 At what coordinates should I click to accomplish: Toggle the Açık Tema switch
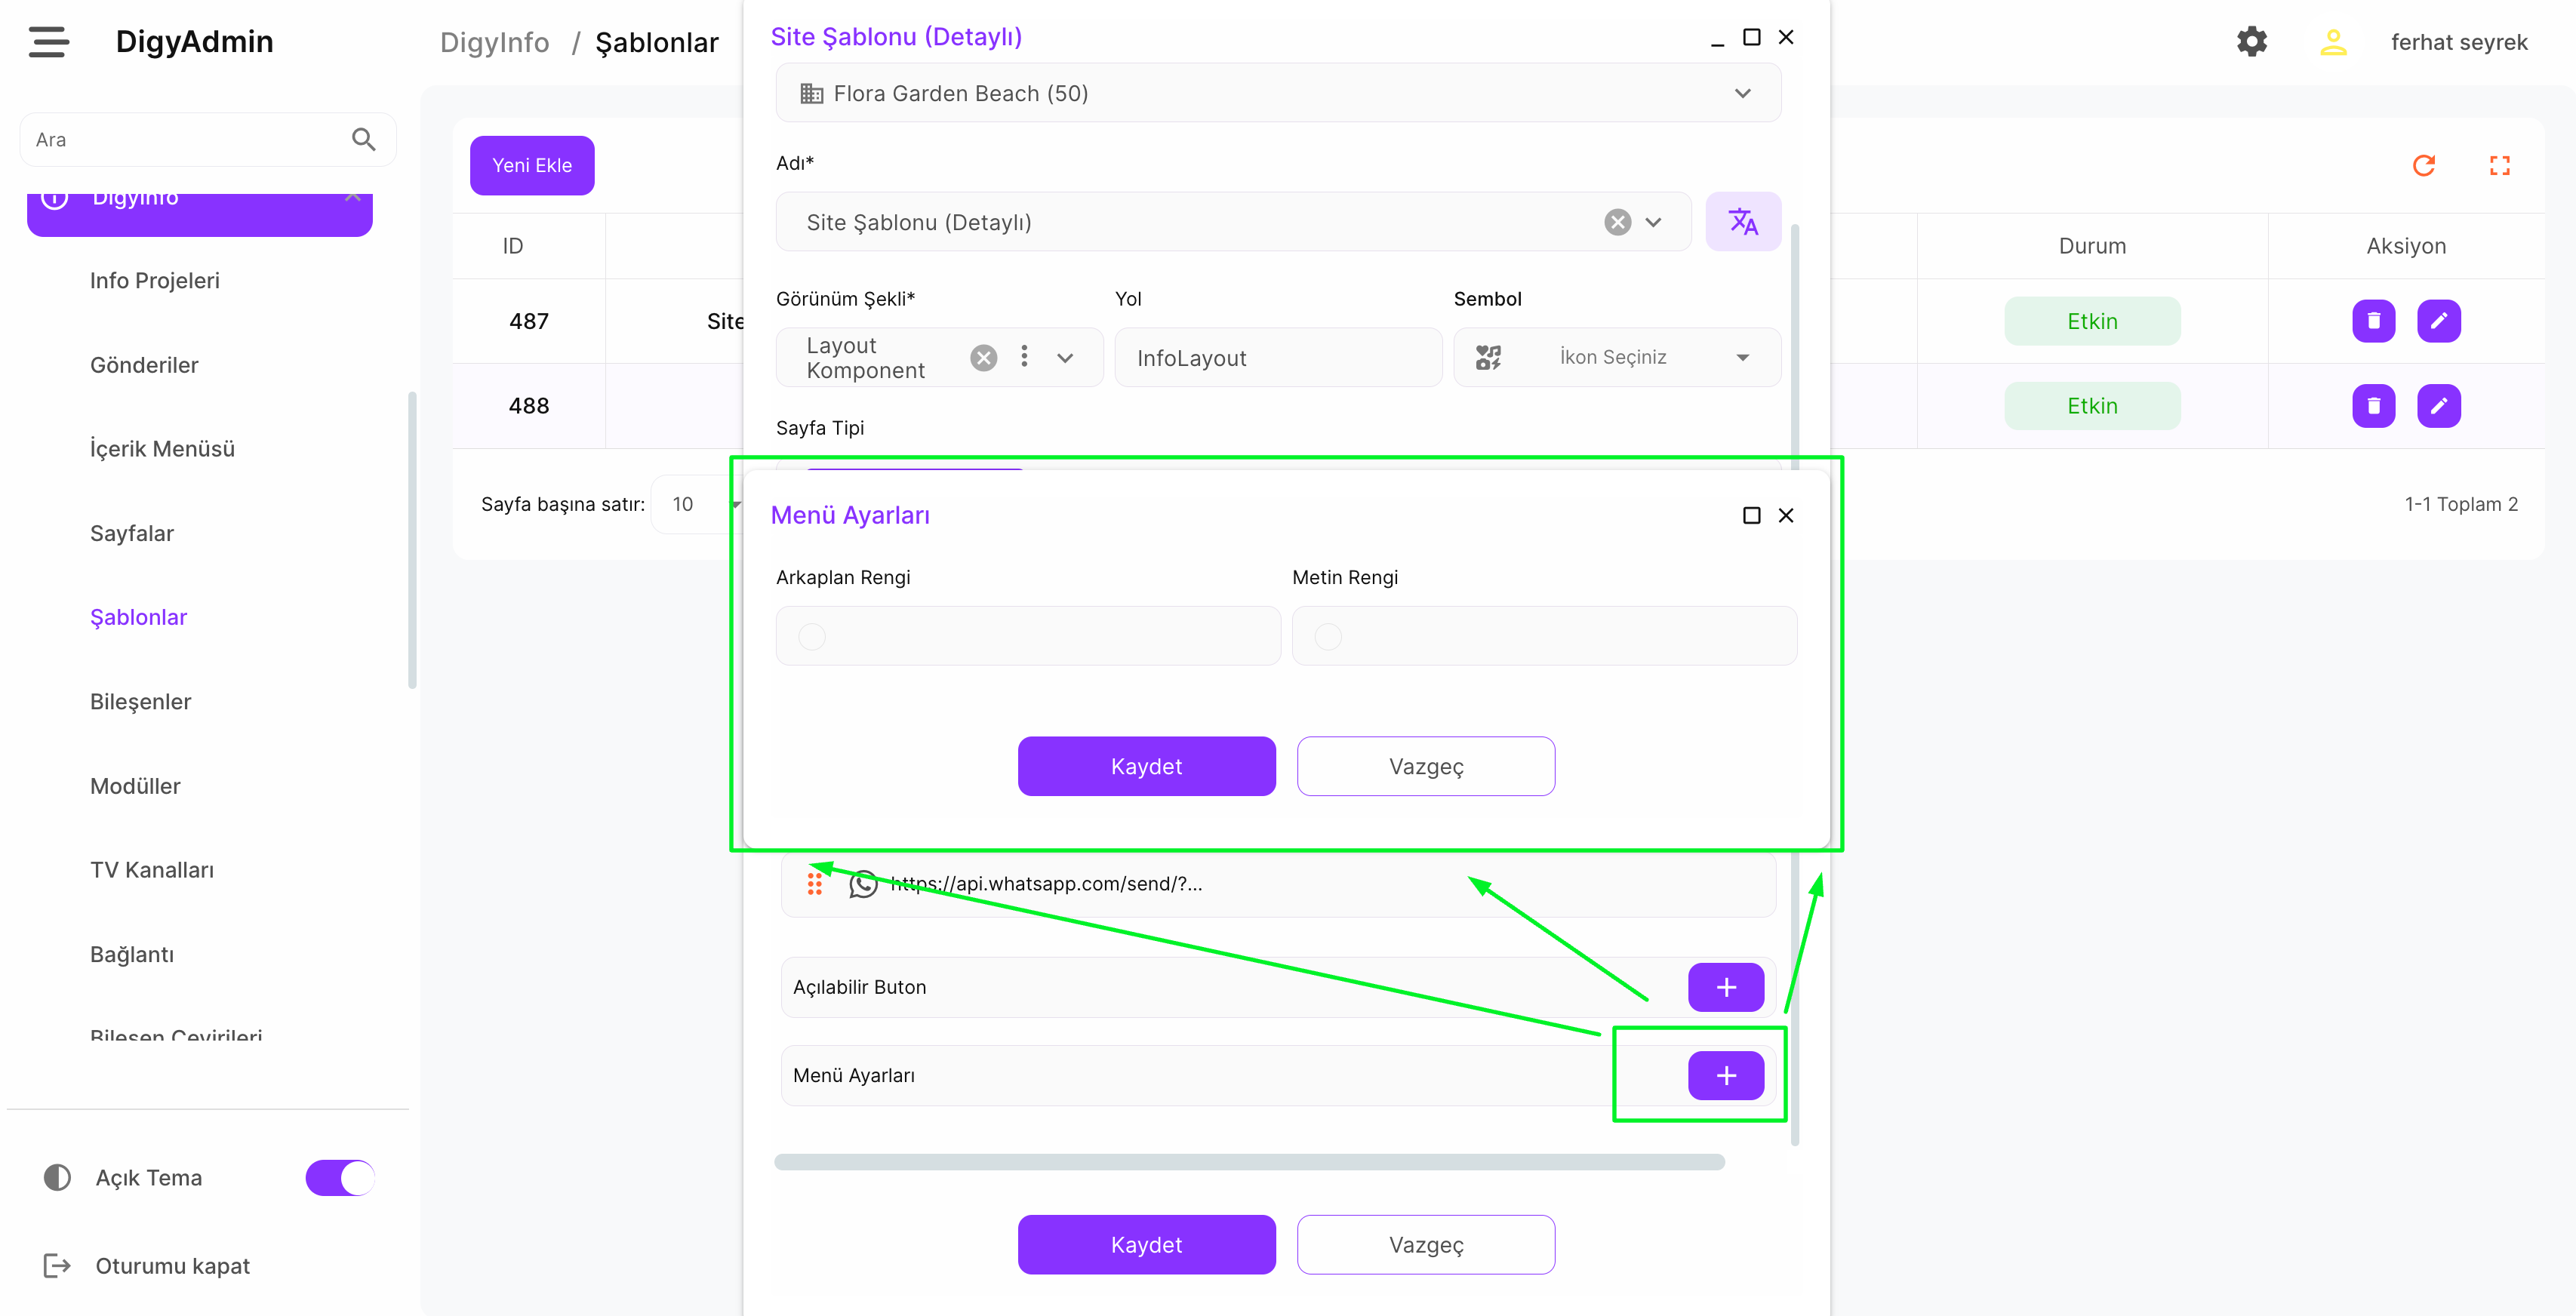click(x=340, y=1177)
